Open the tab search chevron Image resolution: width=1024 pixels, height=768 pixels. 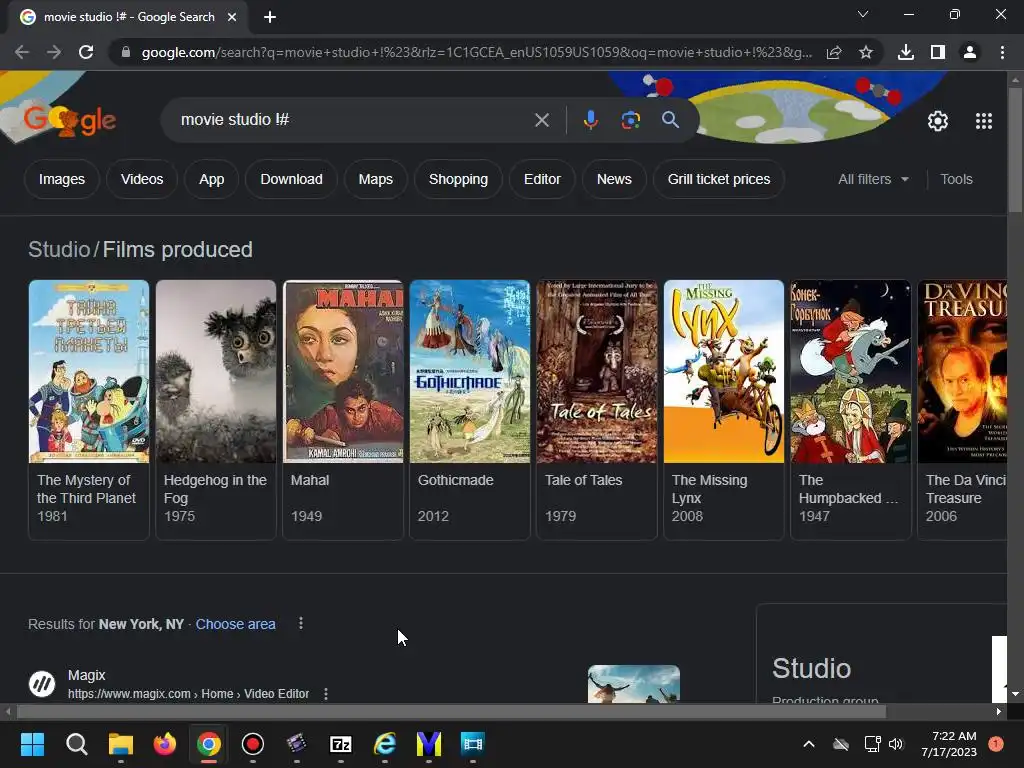[863, 14]
